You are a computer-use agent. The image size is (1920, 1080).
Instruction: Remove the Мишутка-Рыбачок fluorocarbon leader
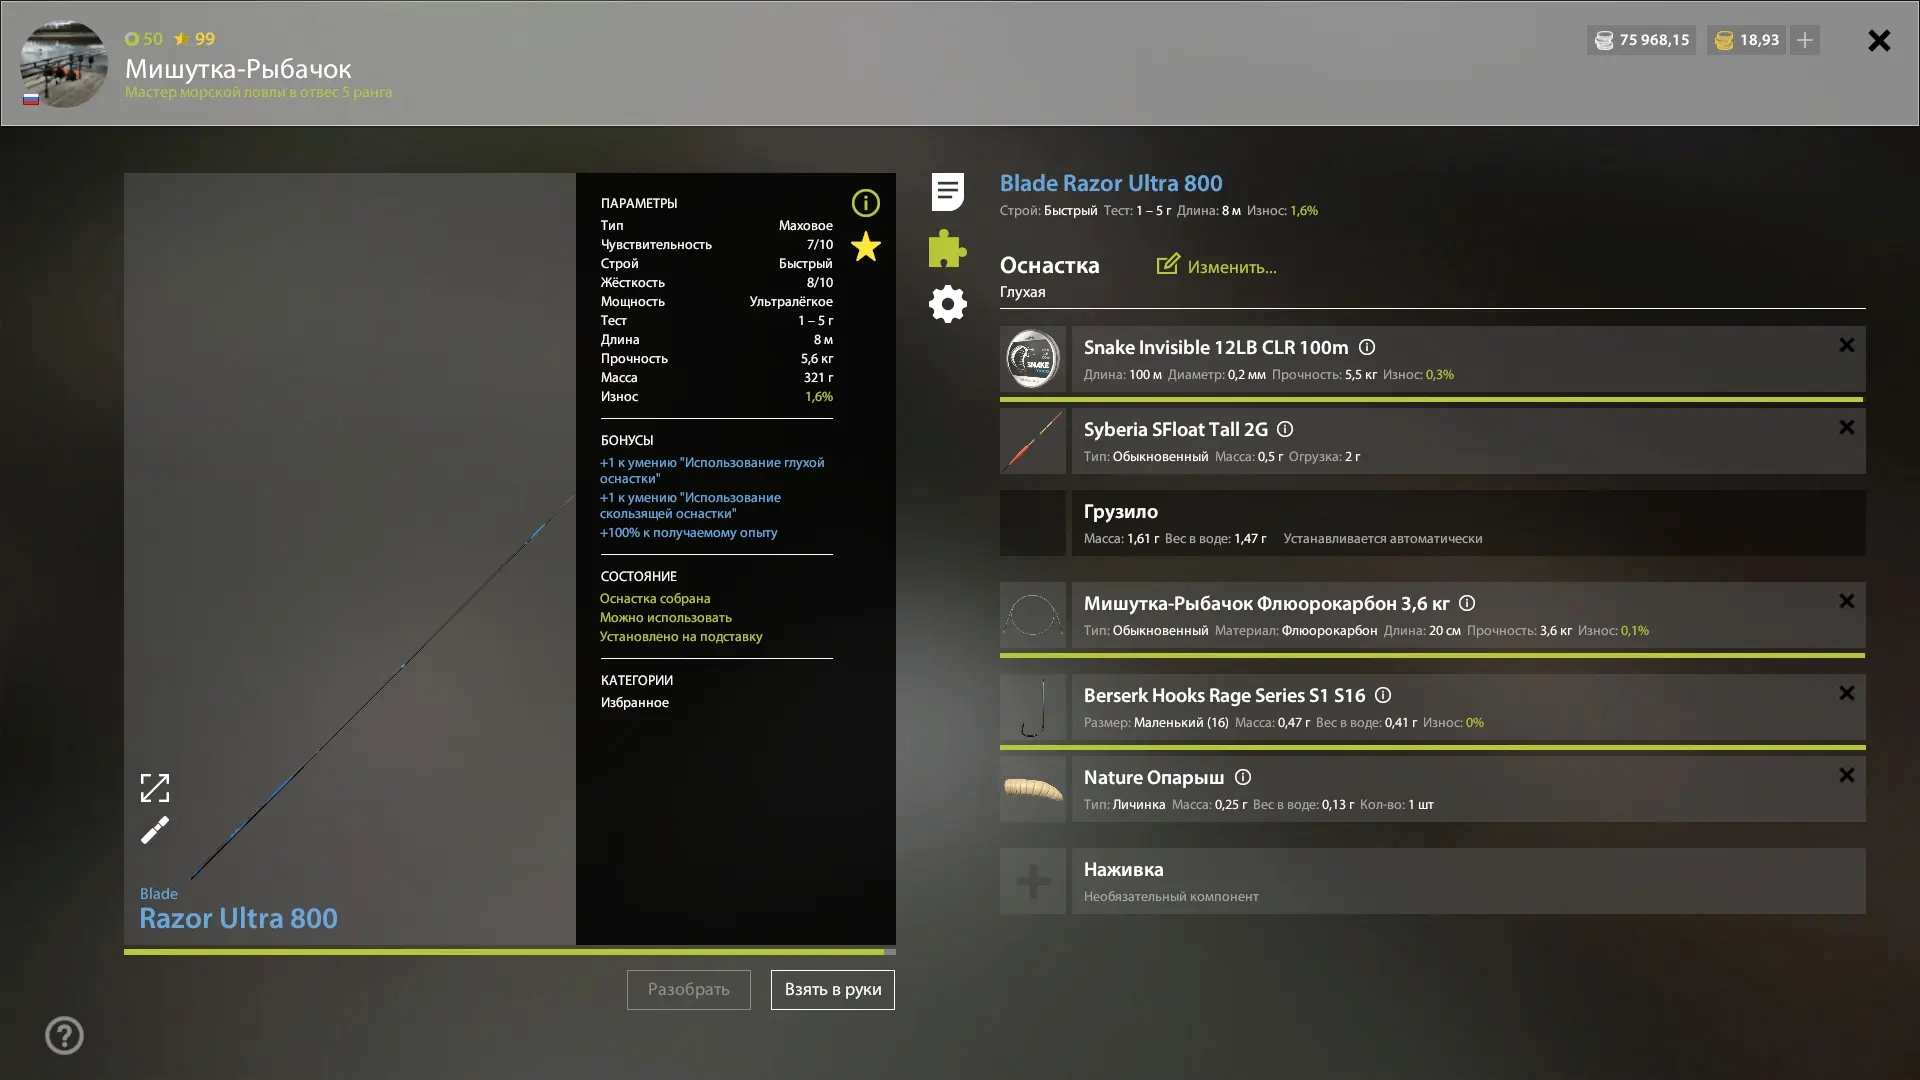point(1846,601)
